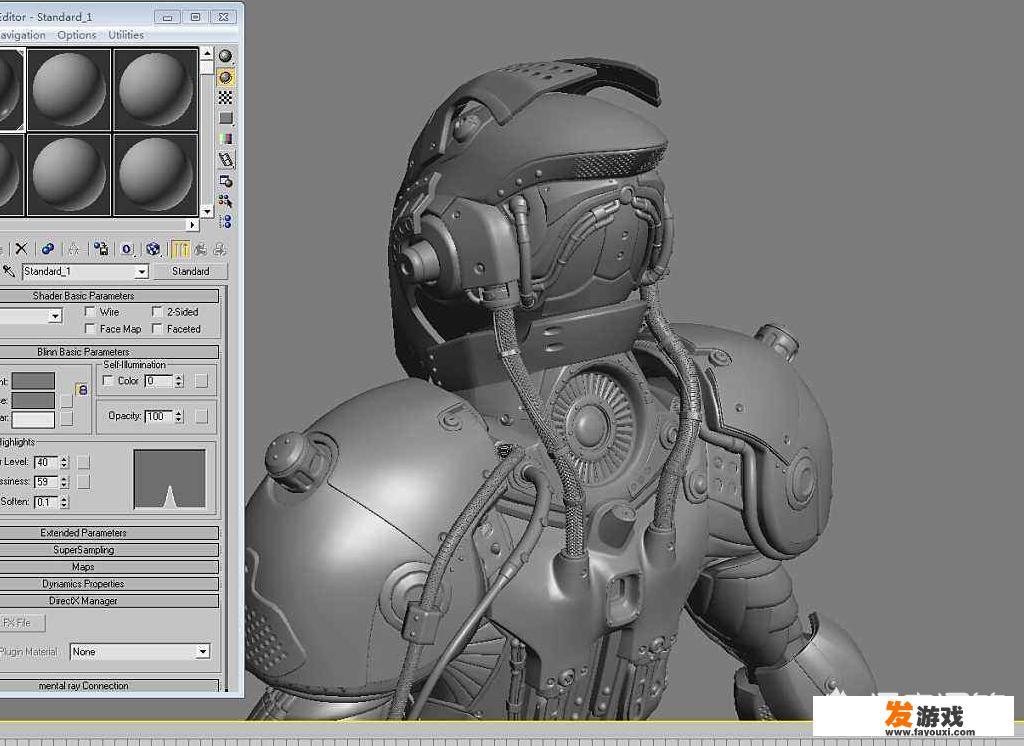This screenshot has width=1024, height=746.
Task: Click the Put to Library icon
Action: pyautogui.click(x=101, y=249)
